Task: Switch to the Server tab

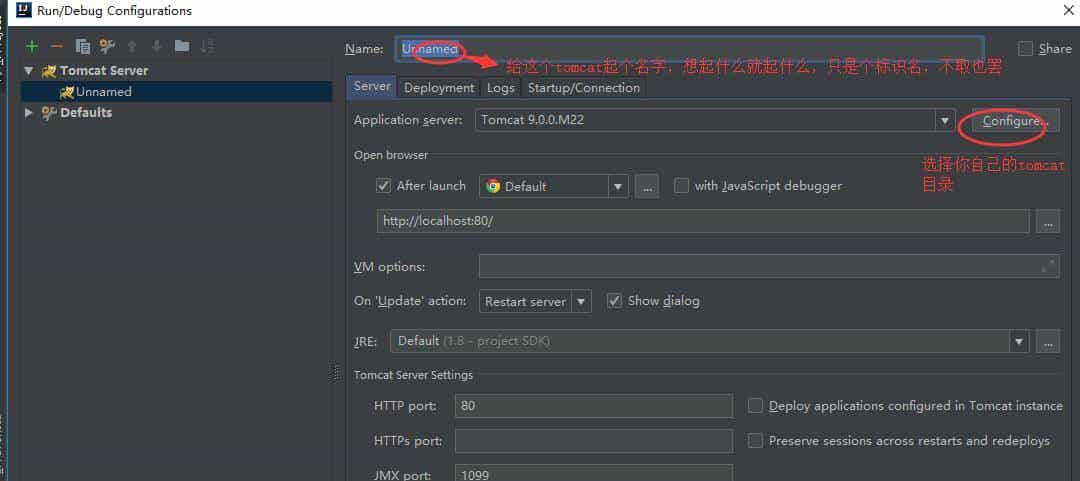Action: [x=372, y=87]
